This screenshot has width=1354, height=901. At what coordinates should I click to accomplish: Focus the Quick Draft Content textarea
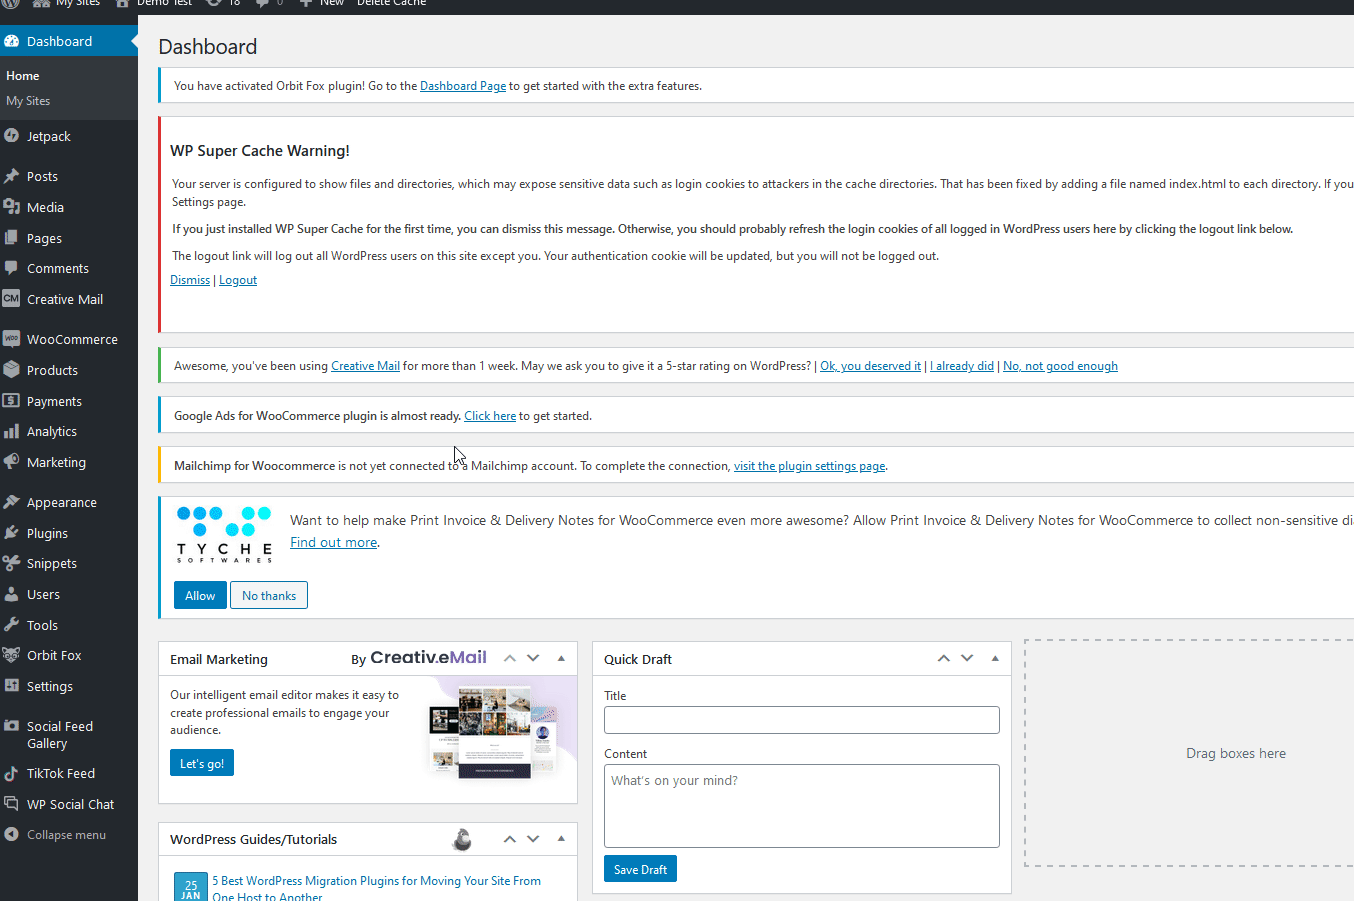(802, 806)
